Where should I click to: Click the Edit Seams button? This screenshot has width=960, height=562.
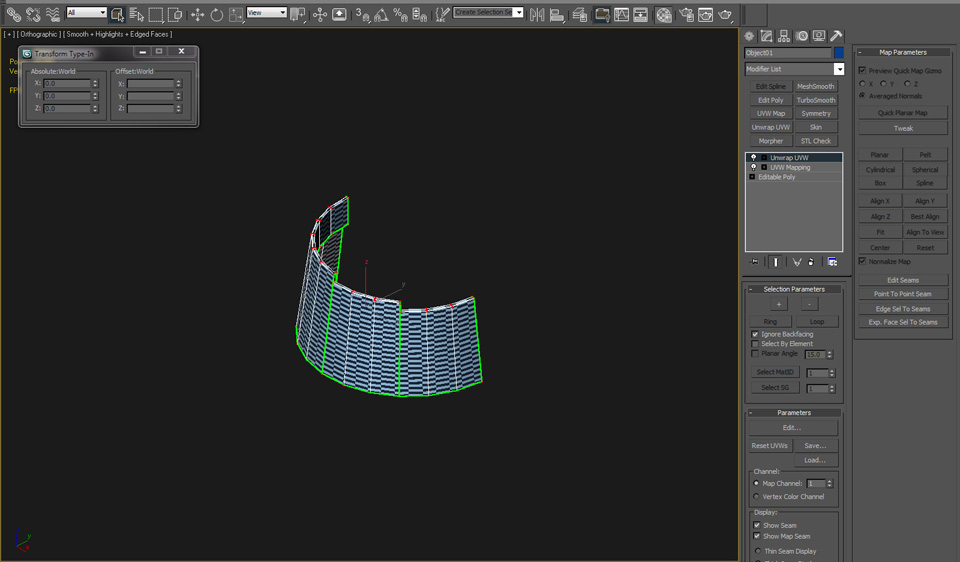[x=902, y=280]
